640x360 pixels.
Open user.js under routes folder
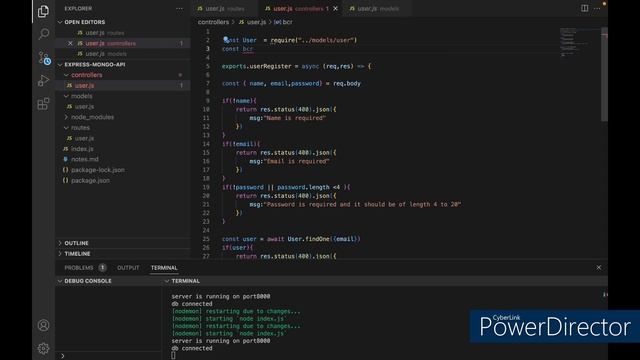pos(123,138)
